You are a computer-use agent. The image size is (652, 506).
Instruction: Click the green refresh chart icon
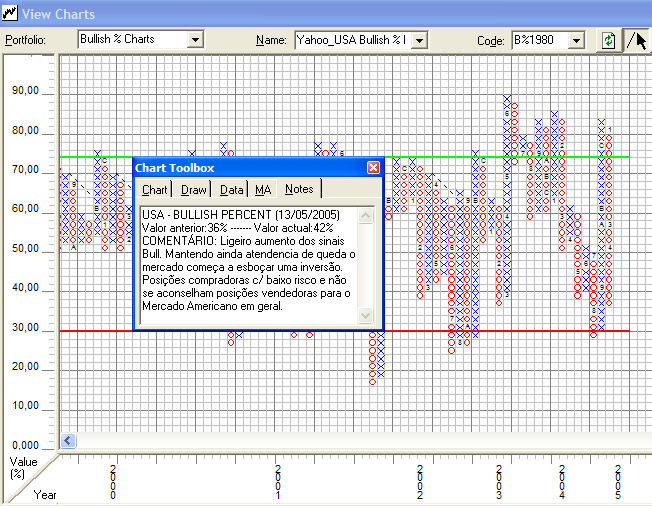[x=608, y=40]
